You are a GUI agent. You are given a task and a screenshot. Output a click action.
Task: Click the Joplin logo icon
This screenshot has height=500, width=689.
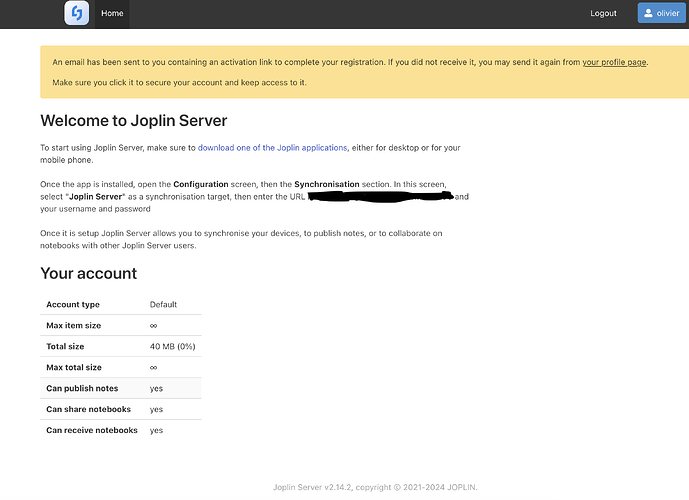tap(76, 13)
